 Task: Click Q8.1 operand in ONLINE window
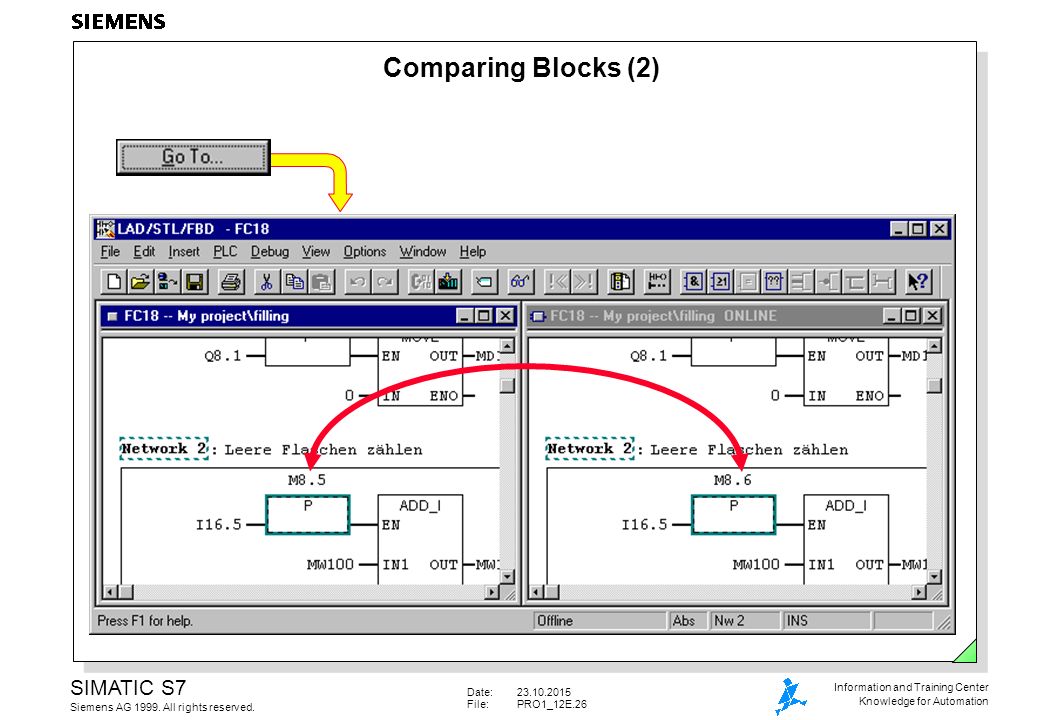coord(649,356)
